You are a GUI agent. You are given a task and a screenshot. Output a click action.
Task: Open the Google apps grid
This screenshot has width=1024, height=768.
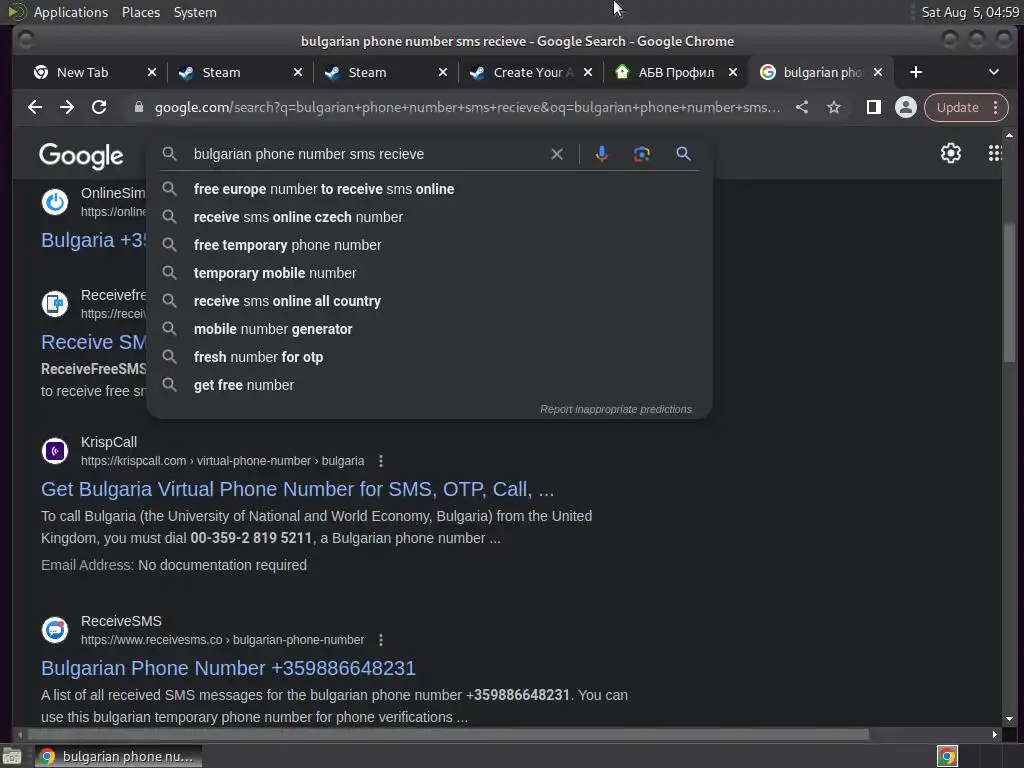coord(995,153)
